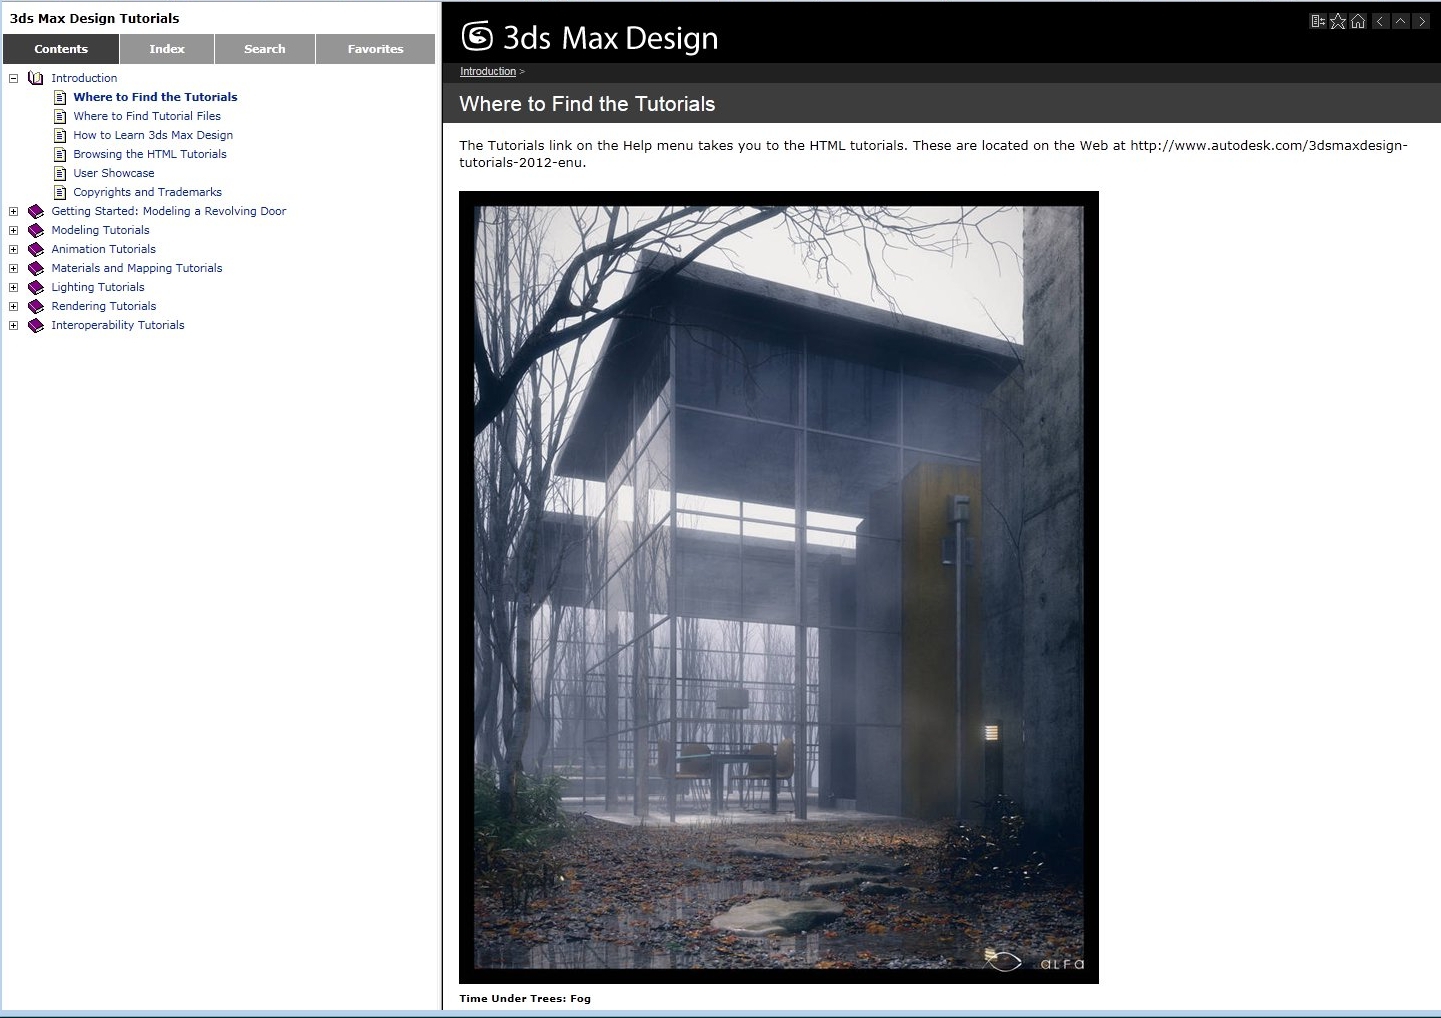Click the 3ds Max Design logo

point(589,37)
